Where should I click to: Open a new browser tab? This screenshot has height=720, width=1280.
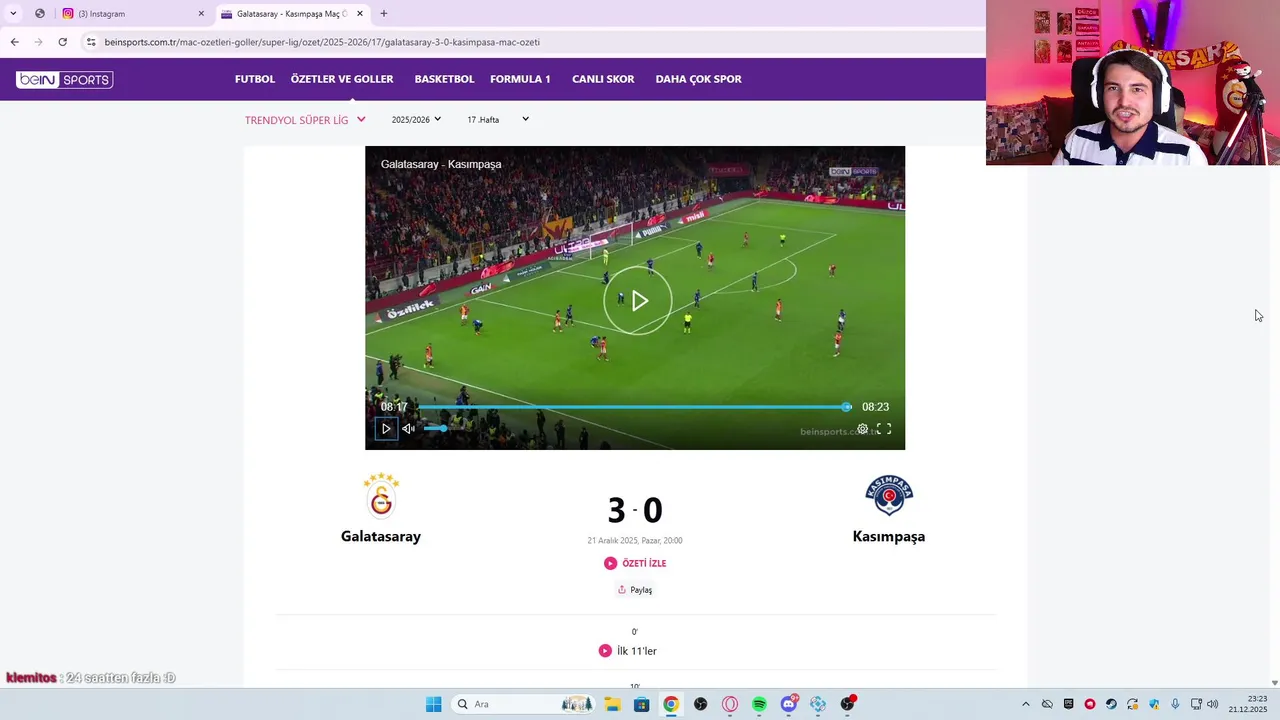383,14
